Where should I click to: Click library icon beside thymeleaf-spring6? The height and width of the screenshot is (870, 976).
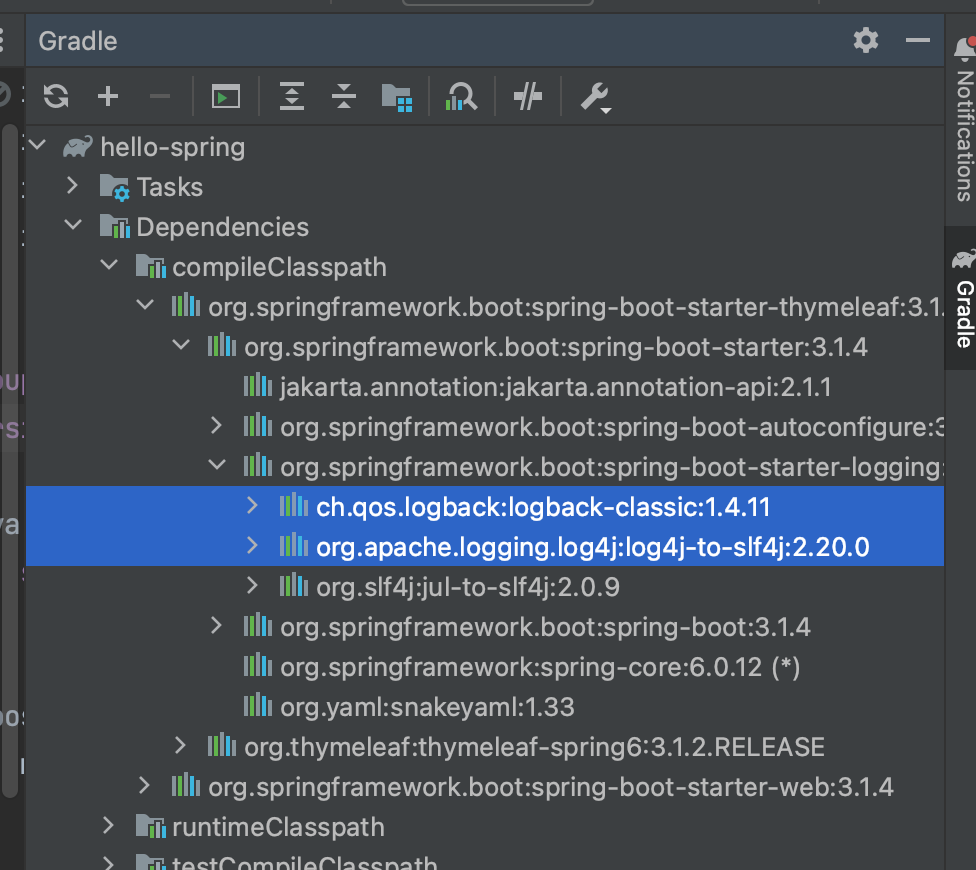pyautogui.click(x=222, y=745)
